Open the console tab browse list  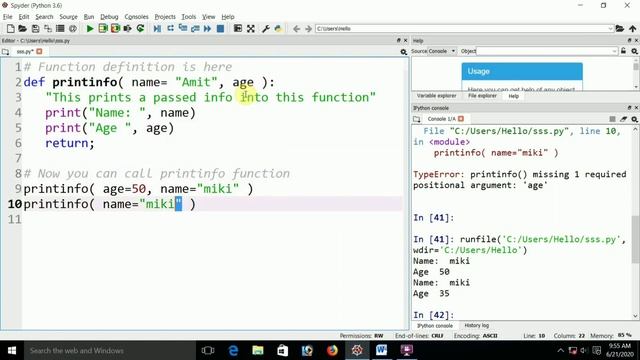pos(417,119)
